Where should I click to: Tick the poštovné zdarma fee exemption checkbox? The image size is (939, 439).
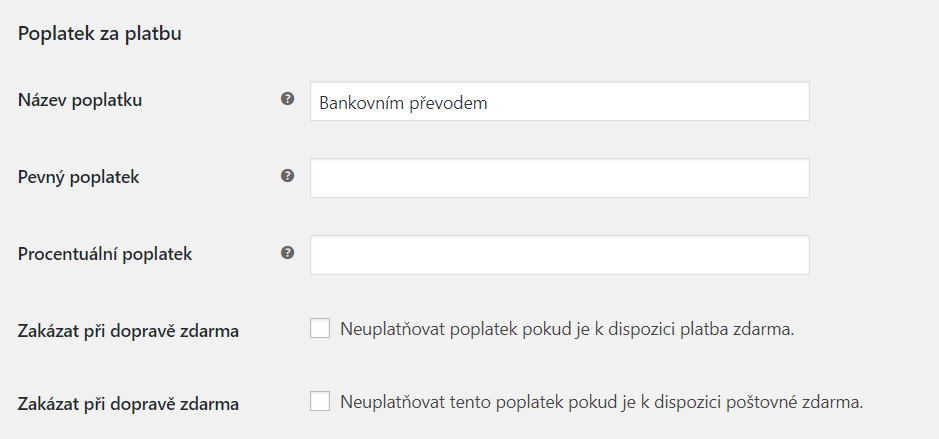click(x=320, y=401)
